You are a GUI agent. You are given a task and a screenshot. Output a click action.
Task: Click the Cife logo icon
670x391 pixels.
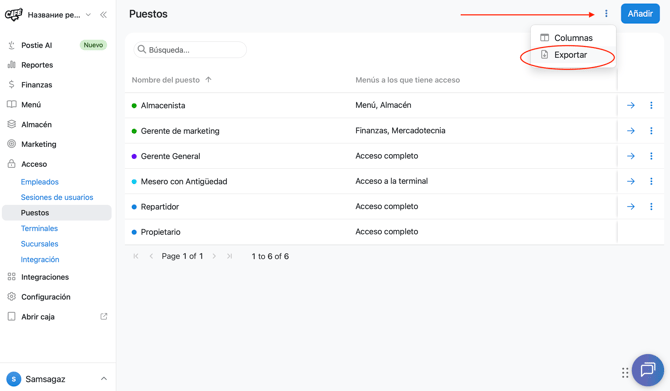13,15
